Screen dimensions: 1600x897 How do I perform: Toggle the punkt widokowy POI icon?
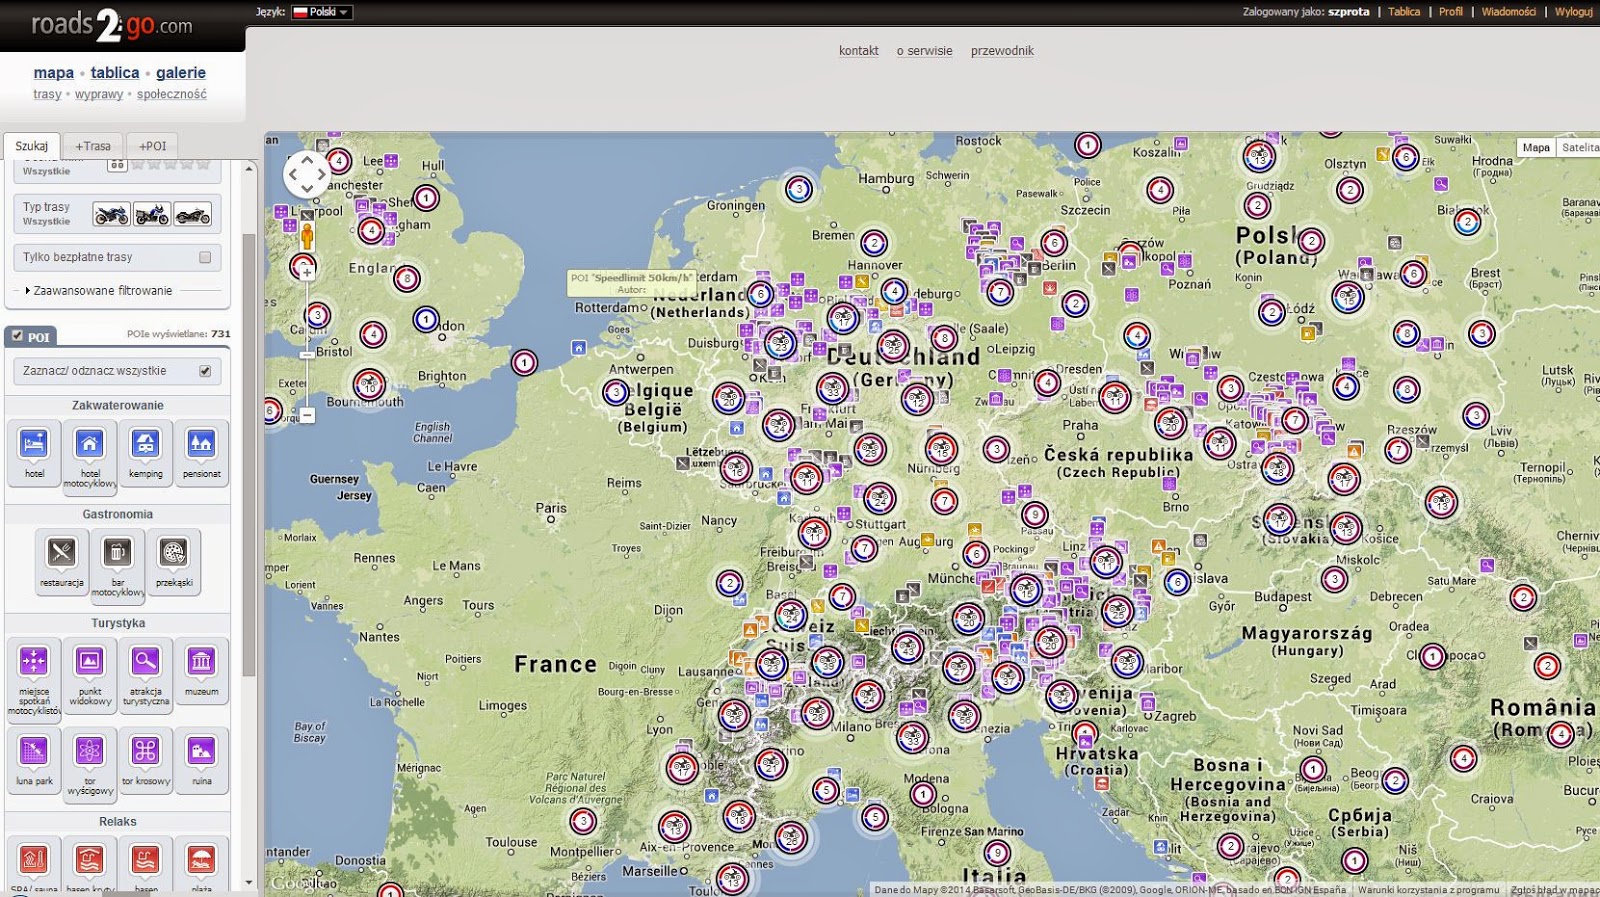tap(90, 674)
